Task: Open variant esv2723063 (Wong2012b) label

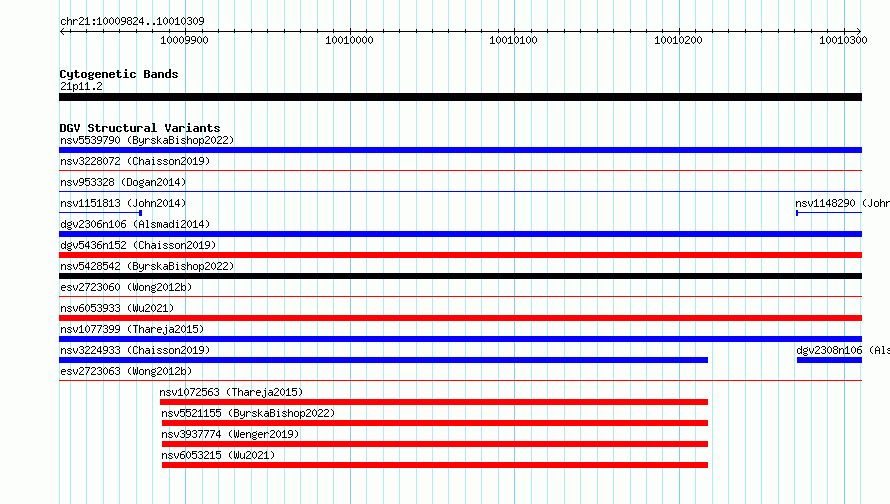Action: (x=126, y=371)
